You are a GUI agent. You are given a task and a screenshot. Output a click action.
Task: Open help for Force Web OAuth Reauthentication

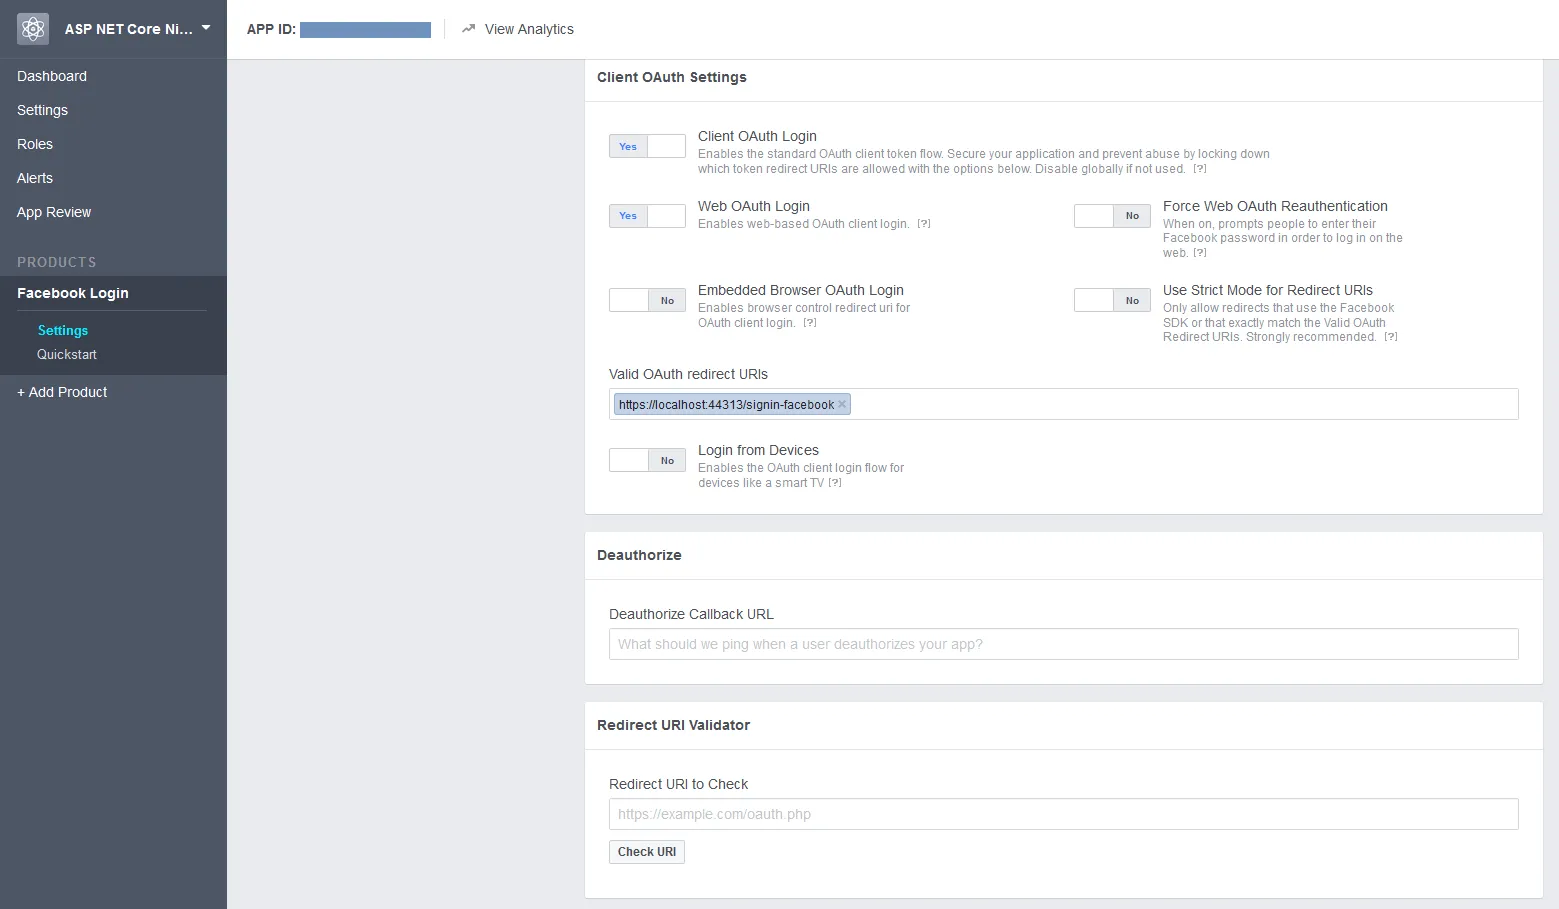(x=1200, y=253)
